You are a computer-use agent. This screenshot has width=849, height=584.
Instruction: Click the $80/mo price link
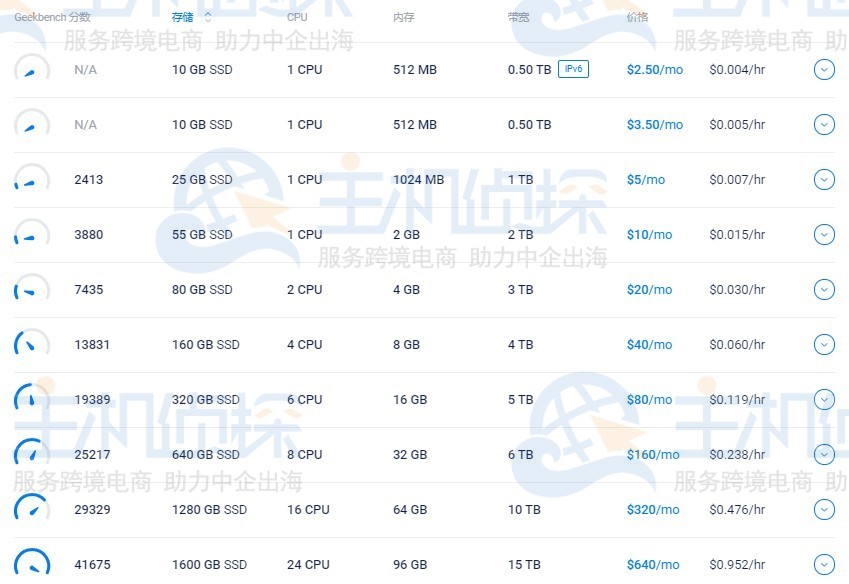tap(649, 400)
